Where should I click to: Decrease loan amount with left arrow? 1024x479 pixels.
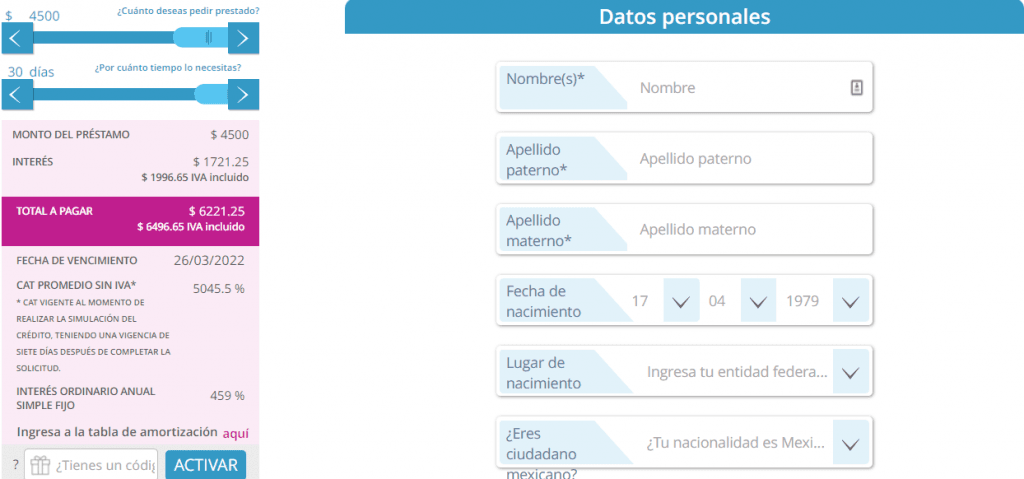pyautogui.click(x=17, y=38)
